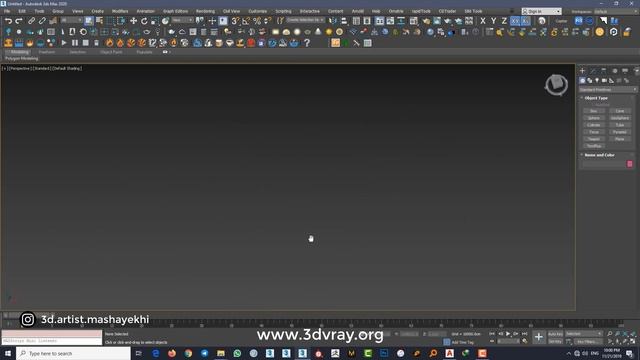640x360 pixels.
Task: Open the selection filter dropdown
Action: click(x=71, y=20)
